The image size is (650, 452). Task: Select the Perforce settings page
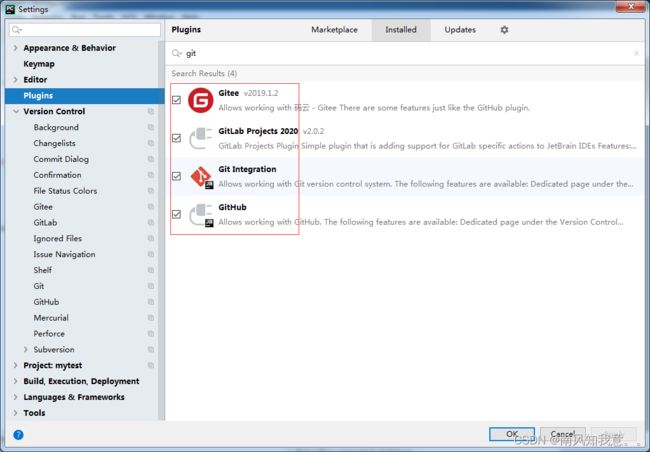point(49,334)
